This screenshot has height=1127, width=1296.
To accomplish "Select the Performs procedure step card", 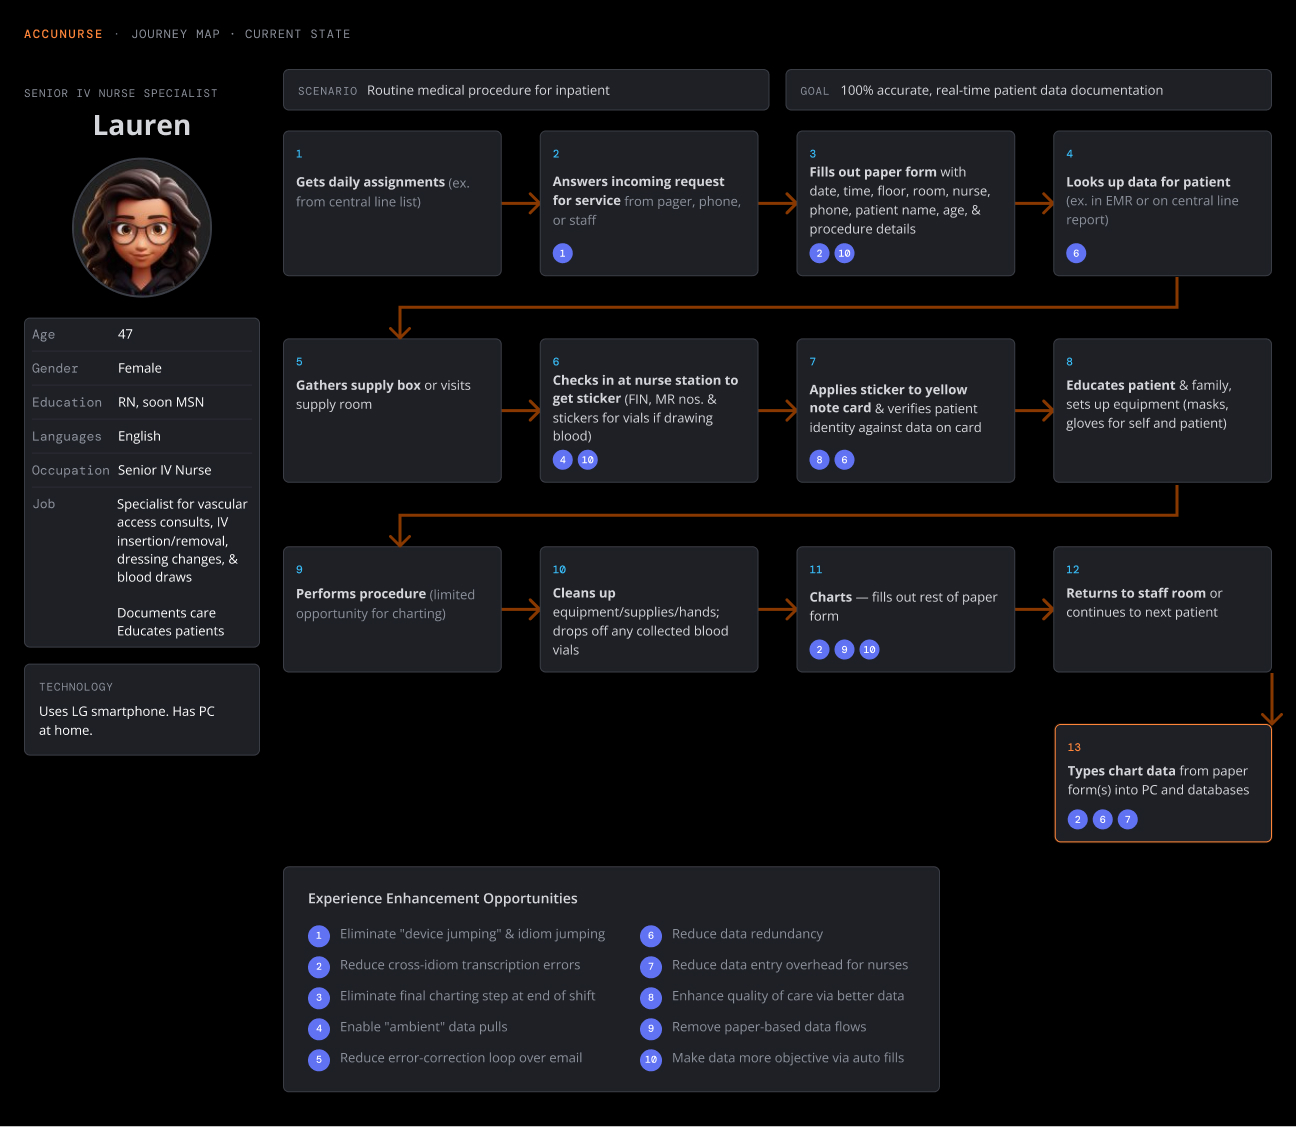I will pos(392,609).
